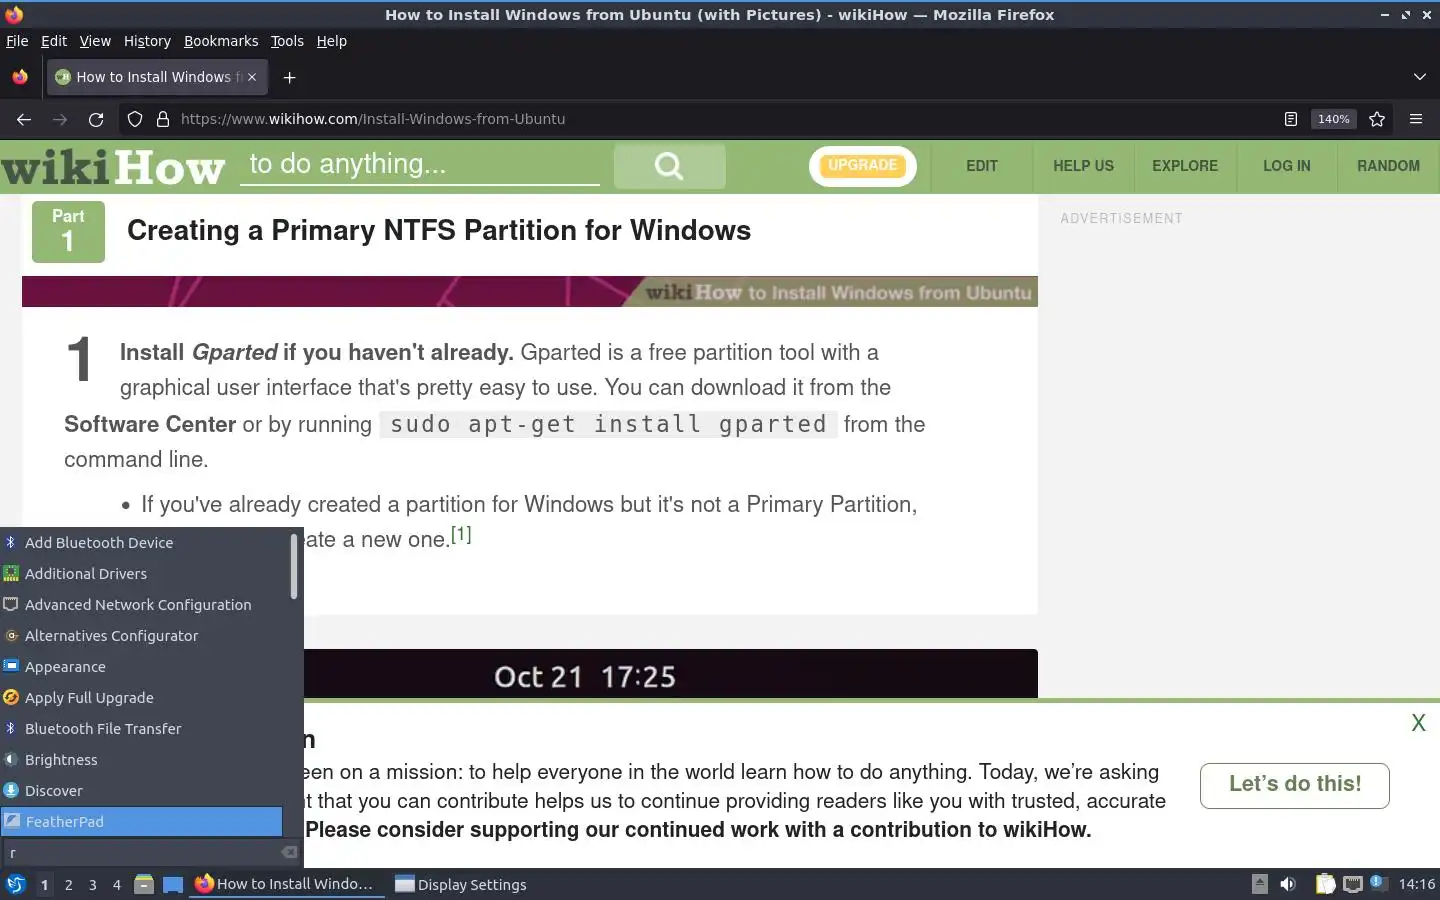Click the show desktop taskbar icon
Viewport: 1440px width, 900px height.
173,884
